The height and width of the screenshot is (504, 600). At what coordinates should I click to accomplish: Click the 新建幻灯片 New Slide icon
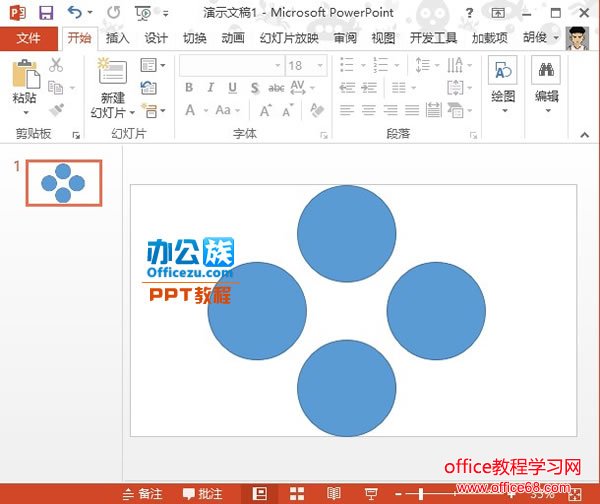click(x=112, y=71)
